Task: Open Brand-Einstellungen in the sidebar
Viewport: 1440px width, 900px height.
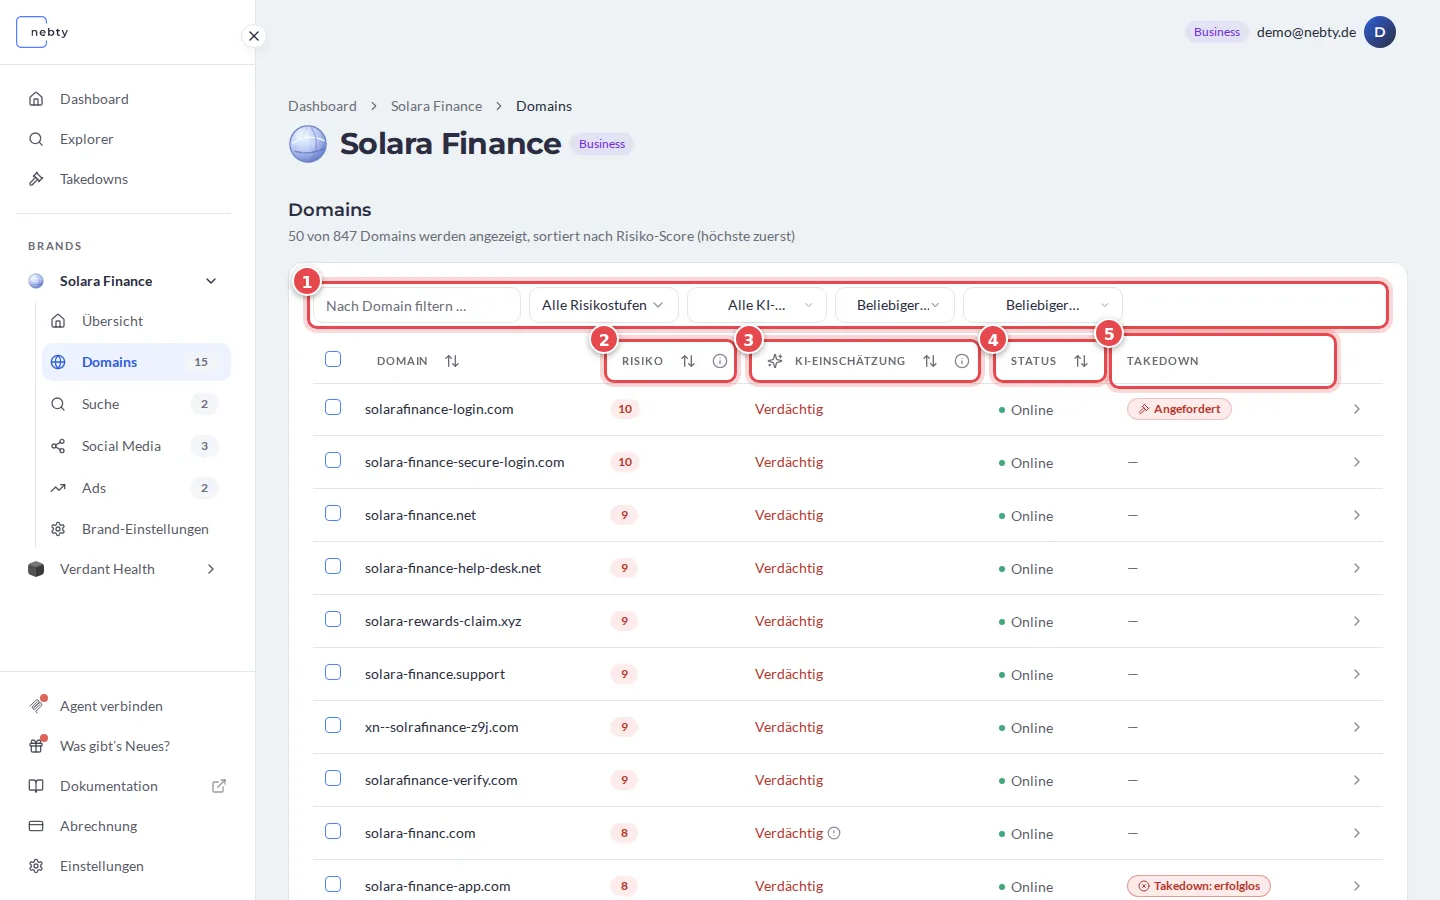Action: tap(136, 529)
